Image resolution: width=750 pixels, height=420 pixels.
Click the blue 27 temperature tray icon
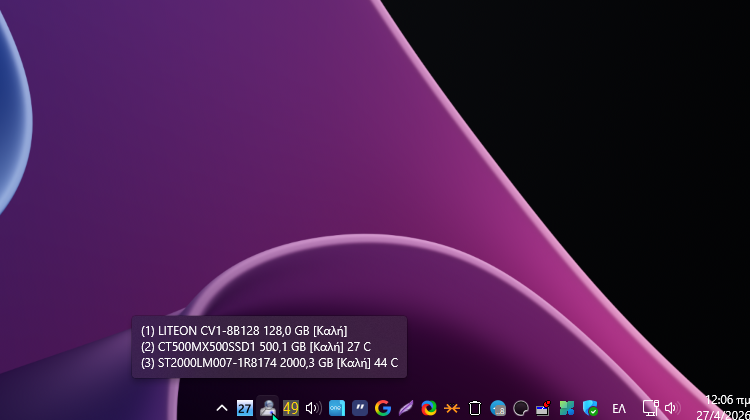click(245, 408)
